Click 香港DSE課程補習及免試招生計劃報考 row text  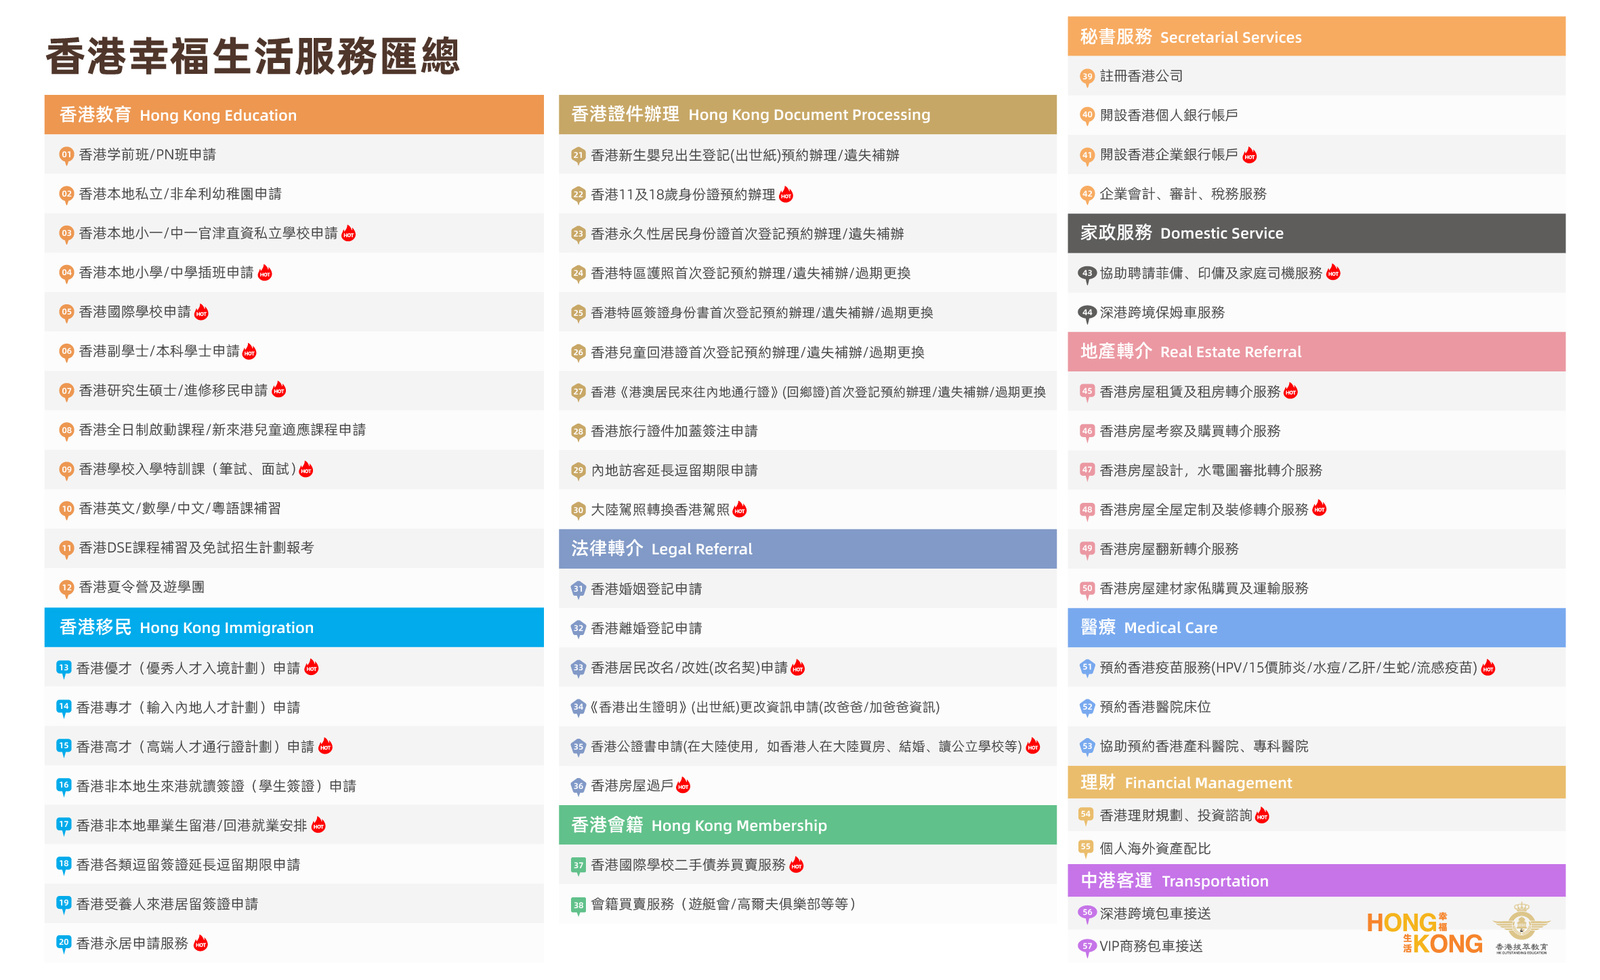click(196, 548)
